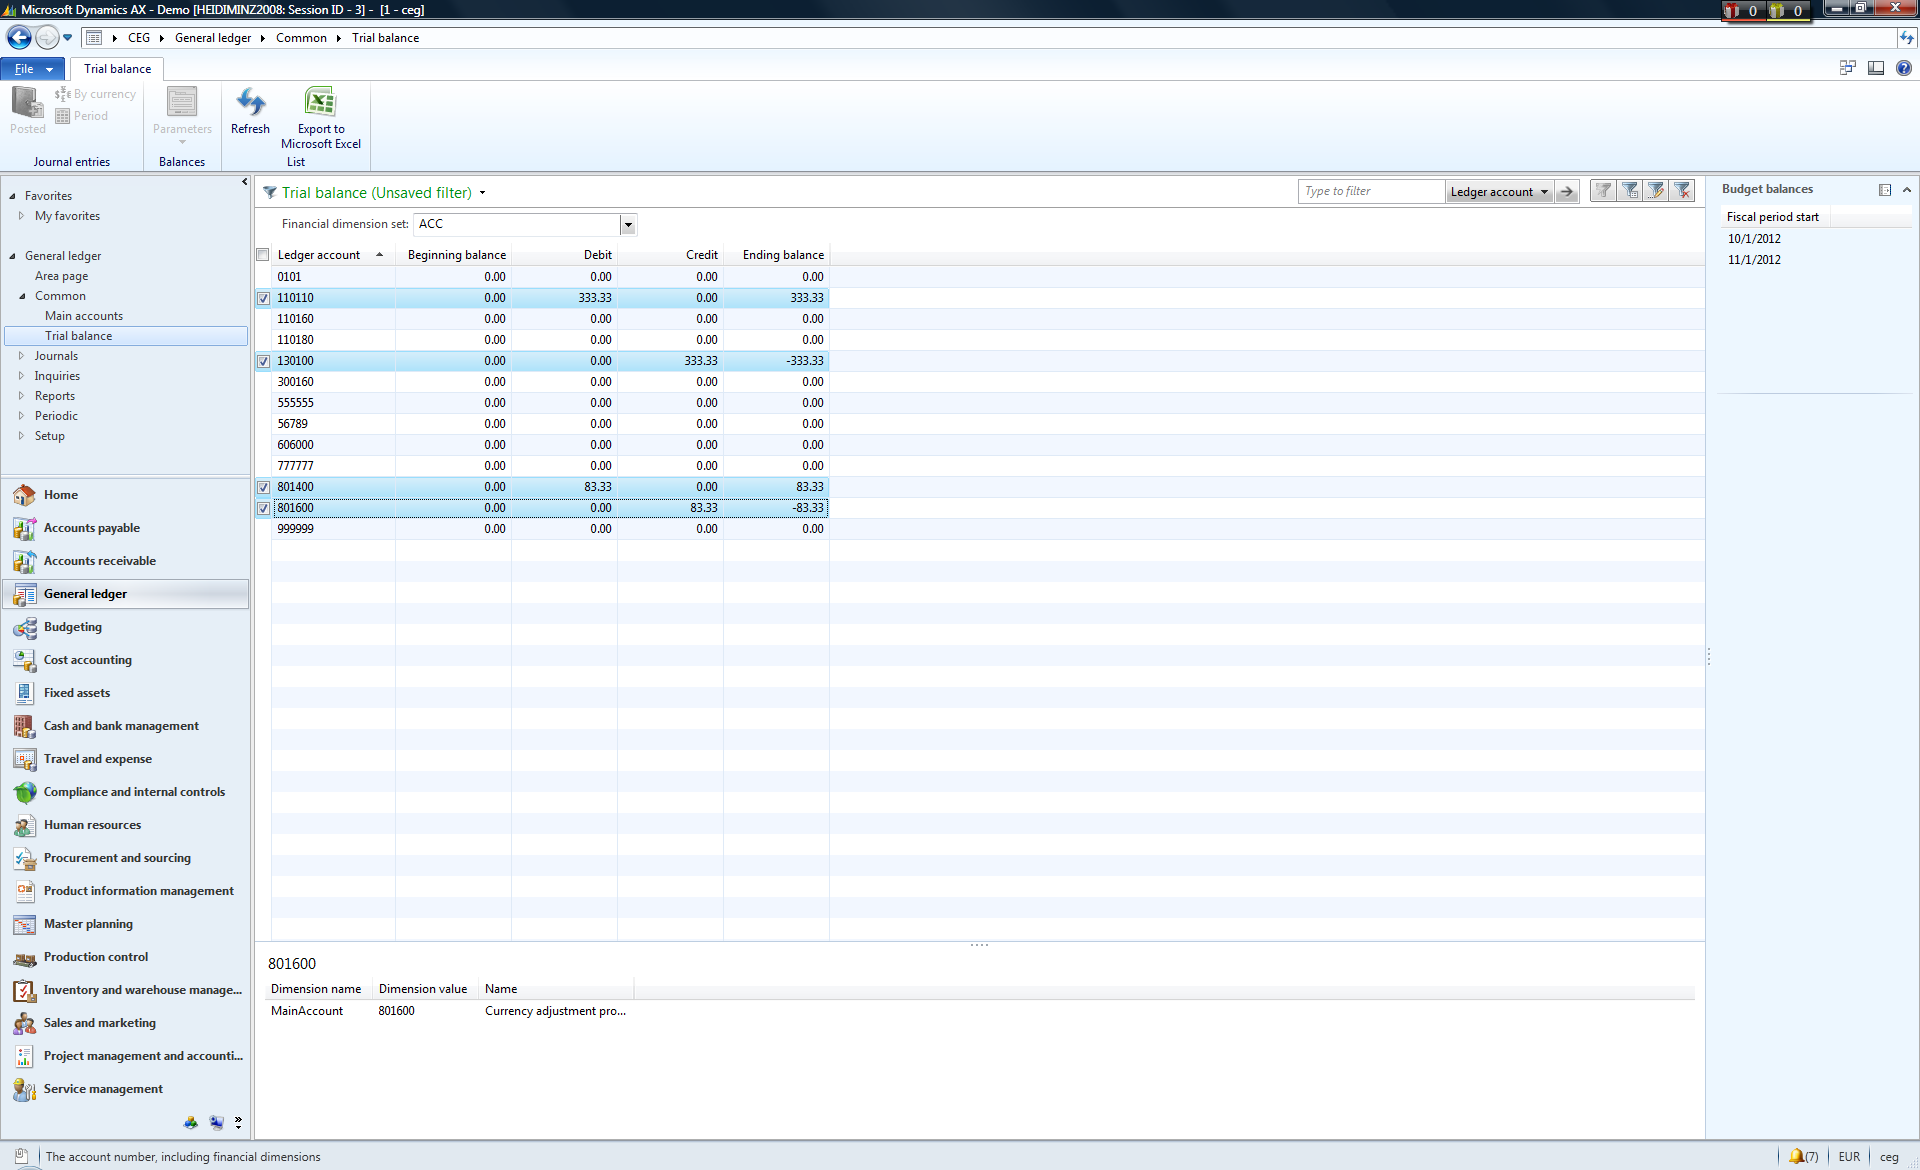The image size is (1920, 1170).
Task: Uncheck the checkbox for account 110110
Action: click(263, 298)
